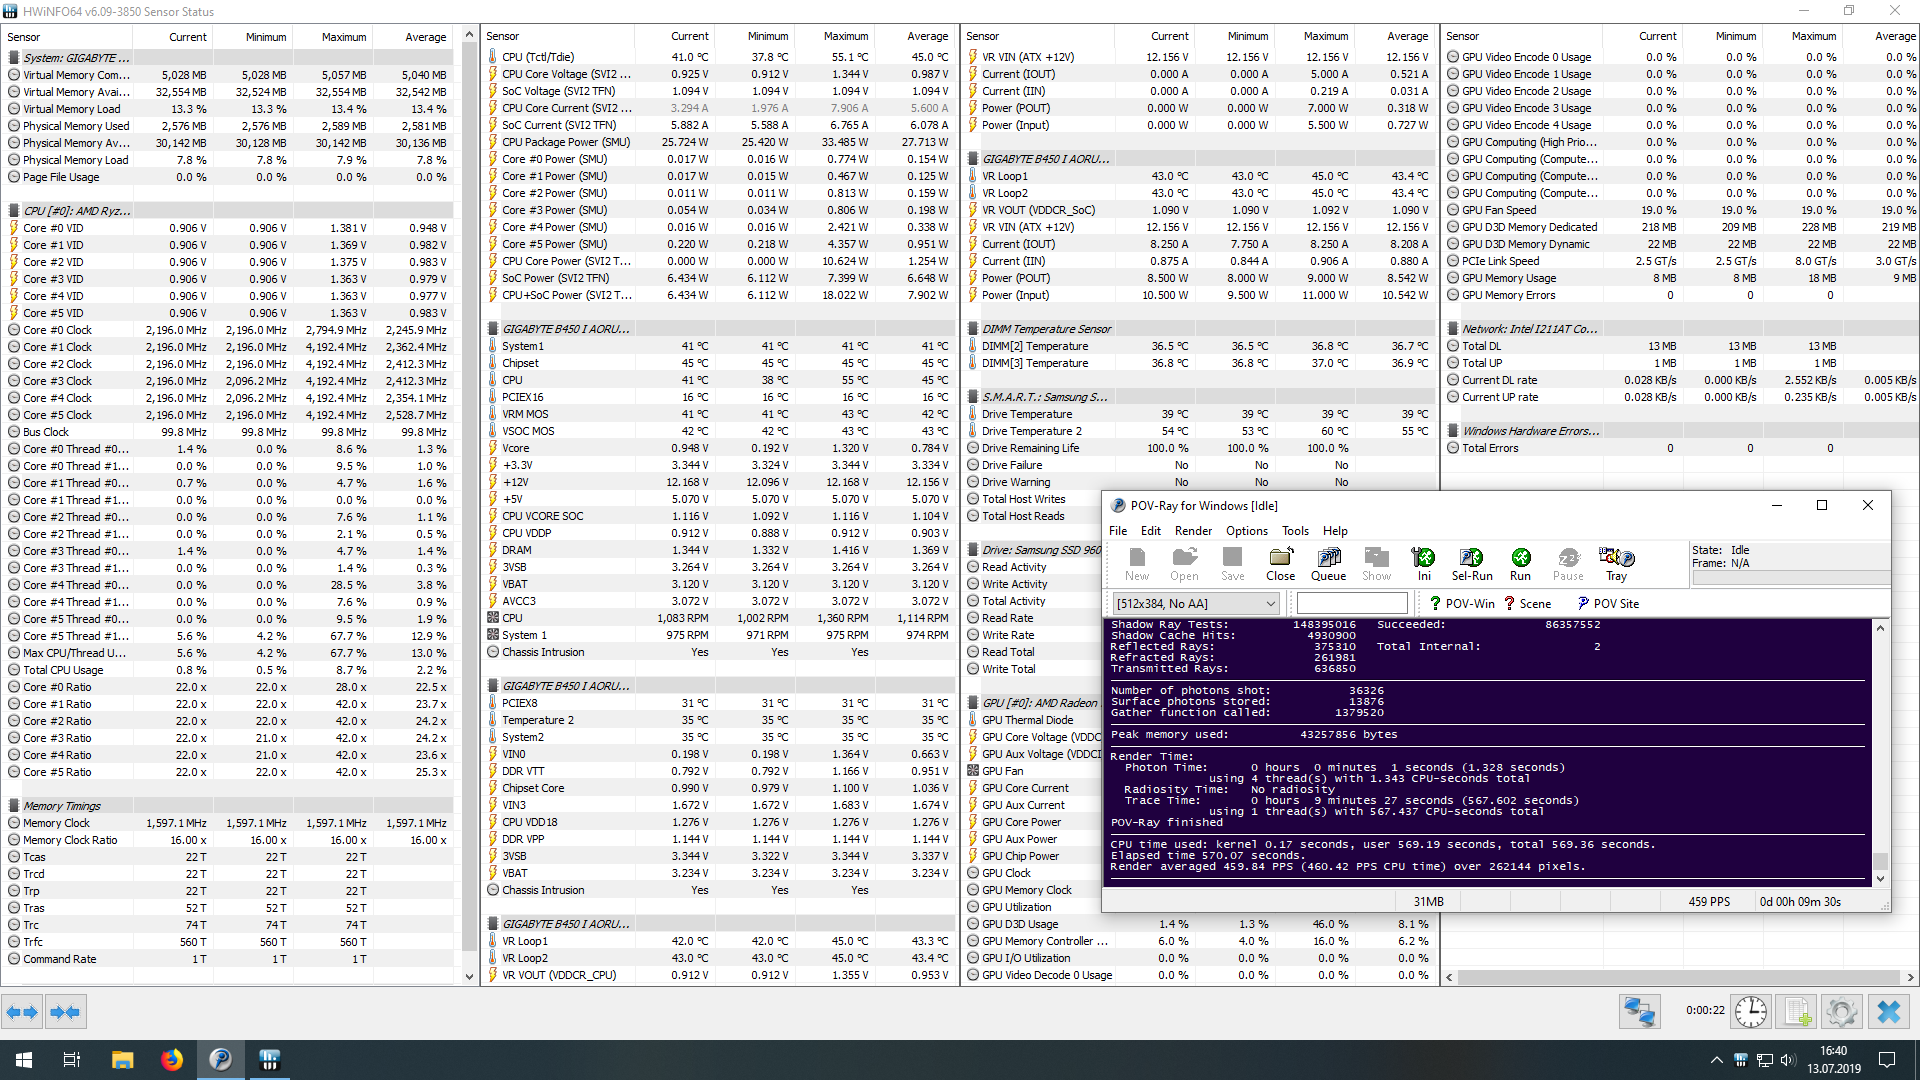Click HWiNFO expand columns arrows button
This screenshot has height=1080, width=1920.
22,1012
